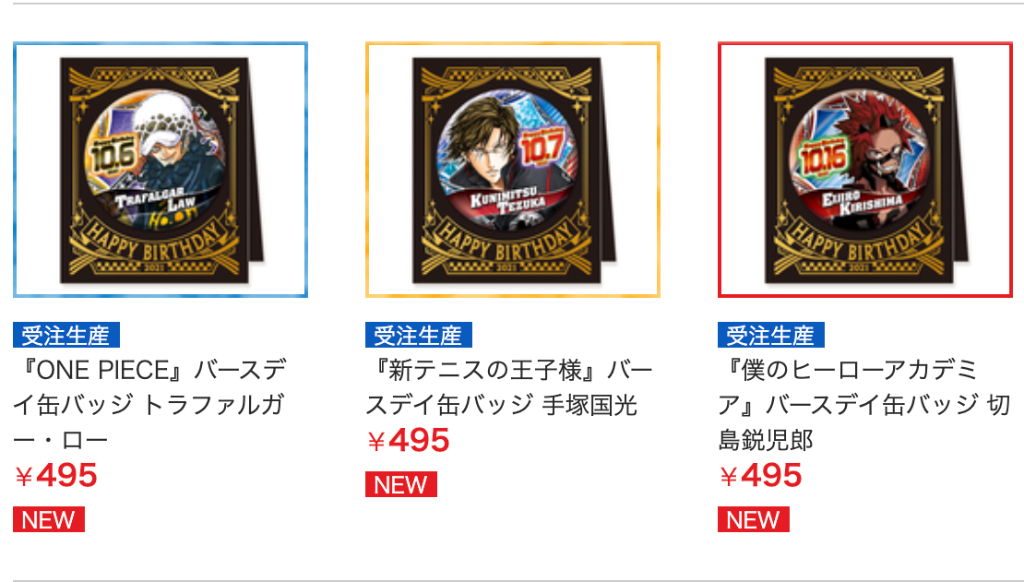The height and width of the screenshot is (582, 1024).
Task: Open the Trafalgar Law badge product image
Action: 161,170
